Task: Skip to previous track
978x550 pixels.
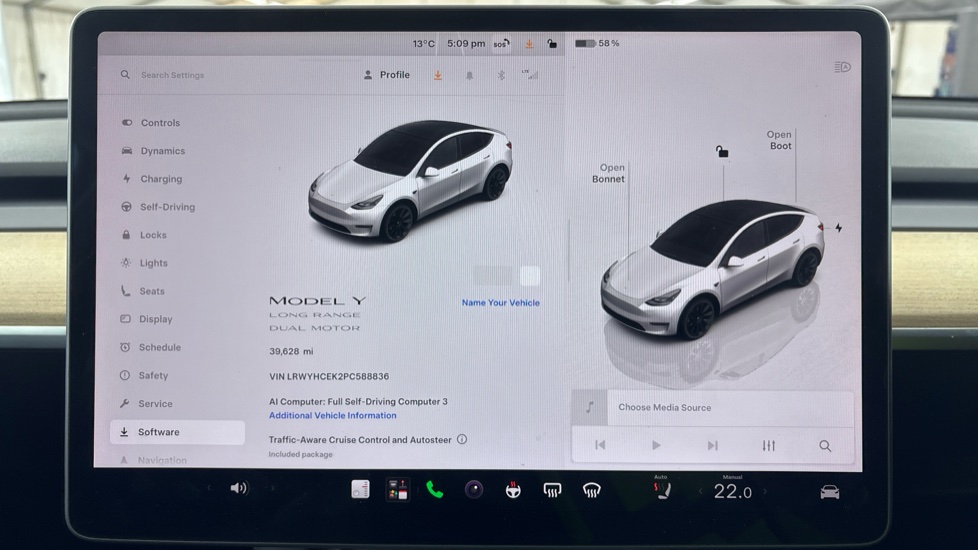Action: [x=600, y=445]
